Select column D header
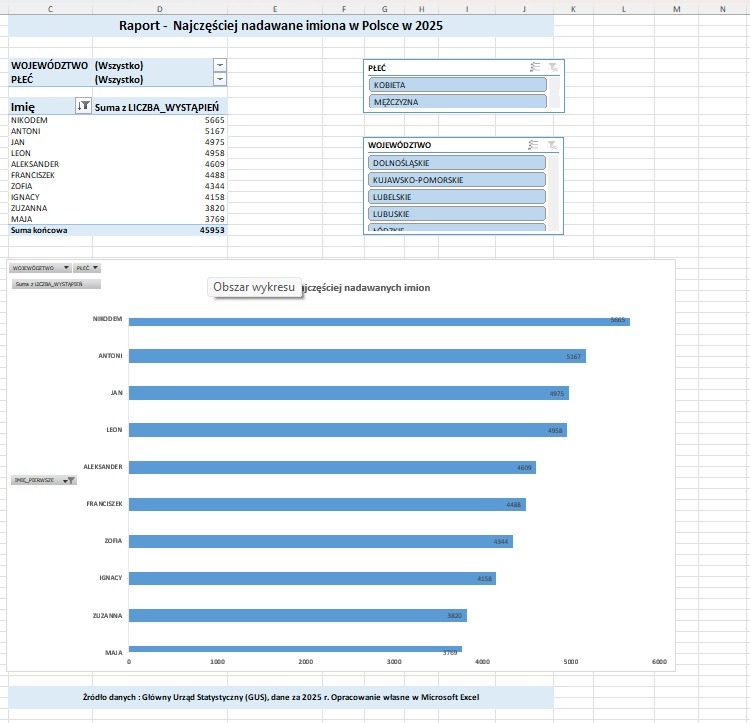Screen dimensions: 750x723 coord(160,9)
